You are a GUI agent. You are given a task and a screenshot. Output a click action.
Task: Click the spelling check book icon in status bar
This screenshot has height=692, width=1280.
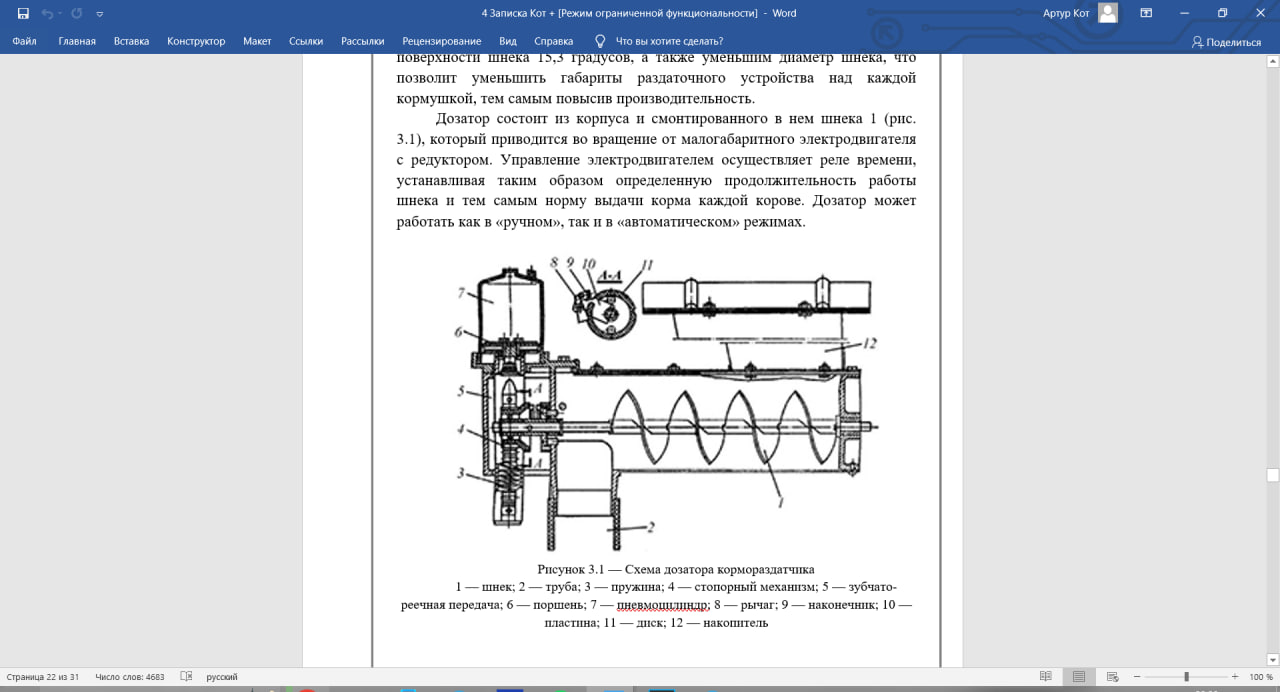[x=186, y=677]
